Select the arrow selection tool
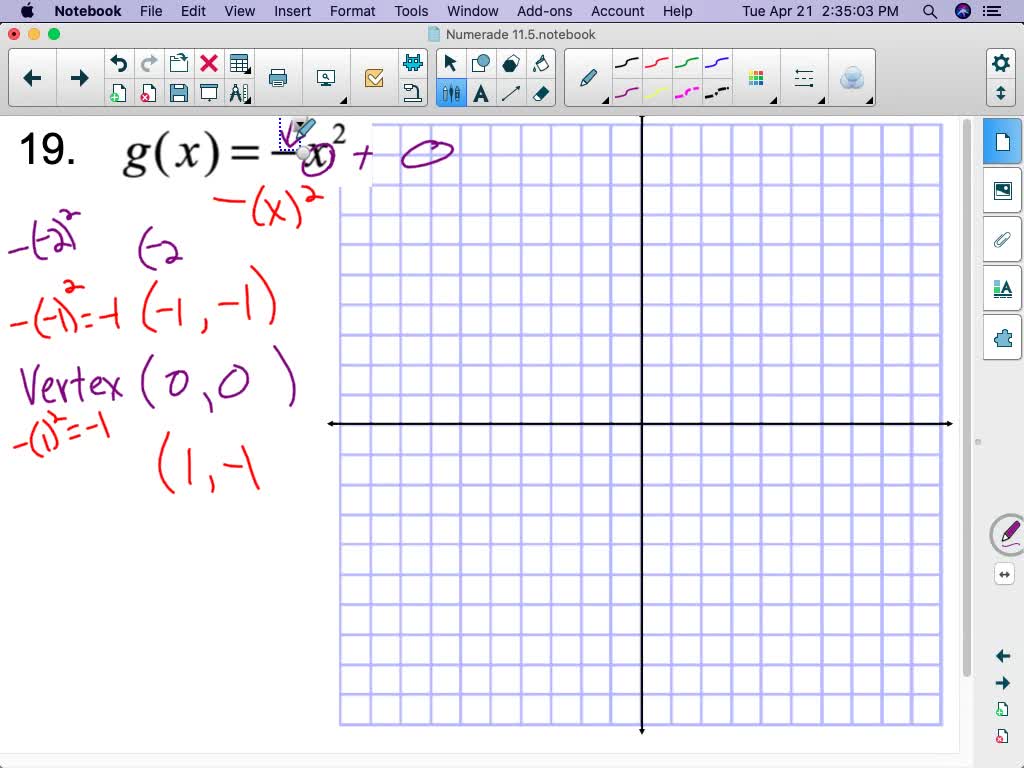This screenshot has width=1024, height=768. click(x=451, y=62)
